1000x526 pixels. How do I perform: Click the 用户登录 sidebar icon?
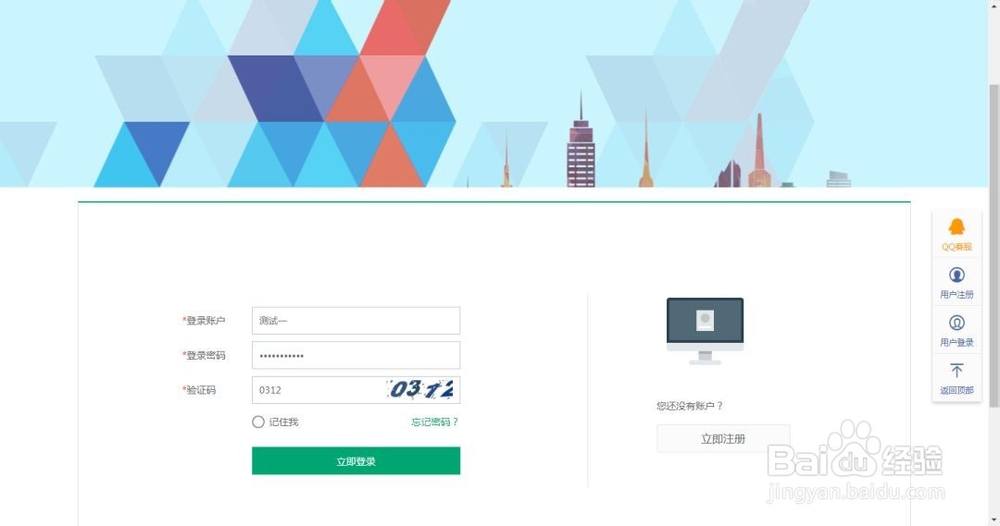956,323
